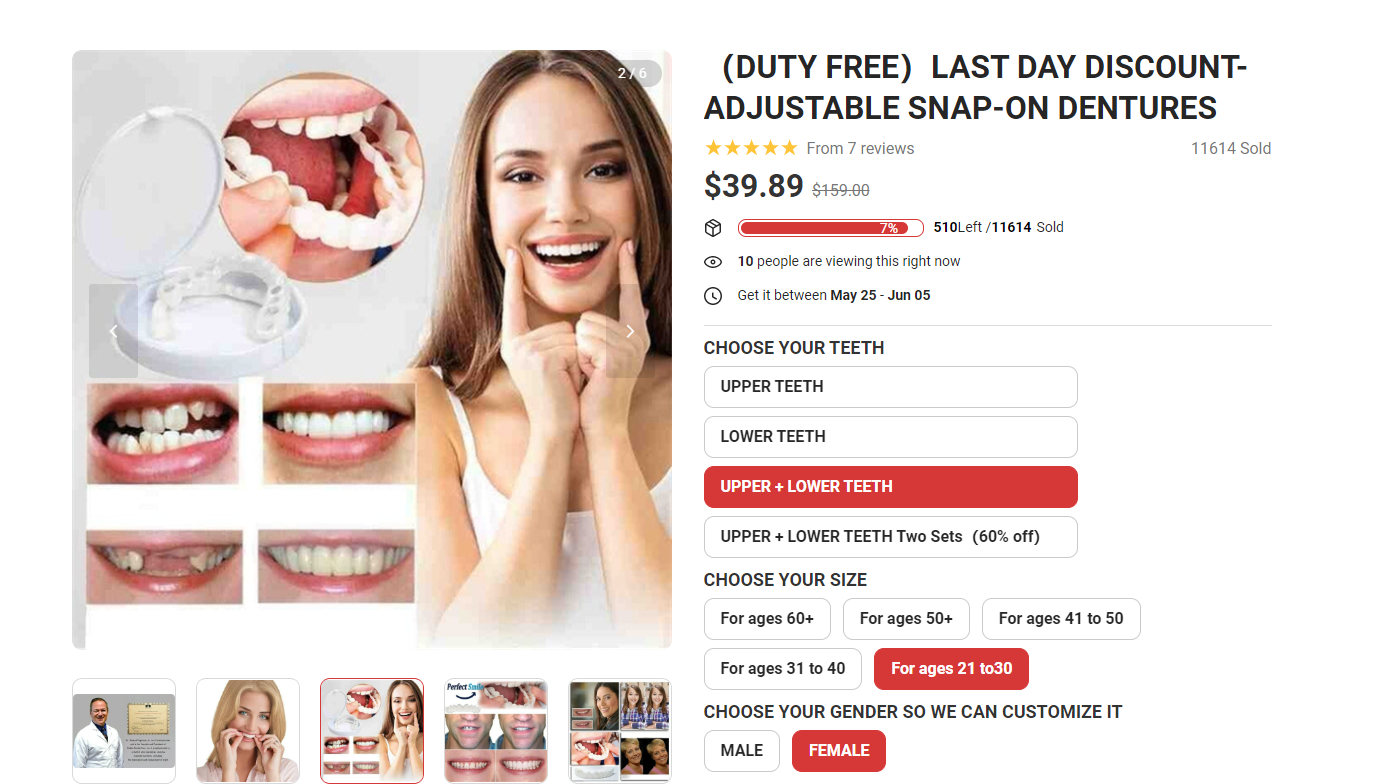Click the clock delivery icon
The height and width of the screenshot is (784, 1383).
713,296
